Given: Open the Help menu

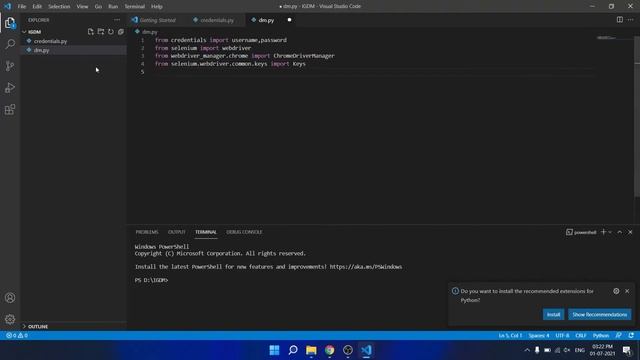Looking at the screenshot, I should 157,6.
